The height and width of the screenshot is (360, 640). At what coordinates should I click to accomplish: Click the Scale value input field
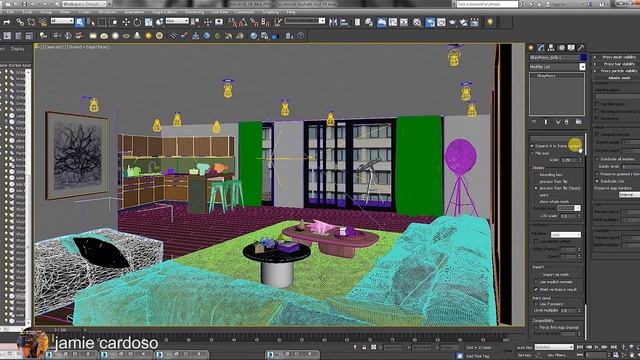pyautogui.click(x=568, y=160)
